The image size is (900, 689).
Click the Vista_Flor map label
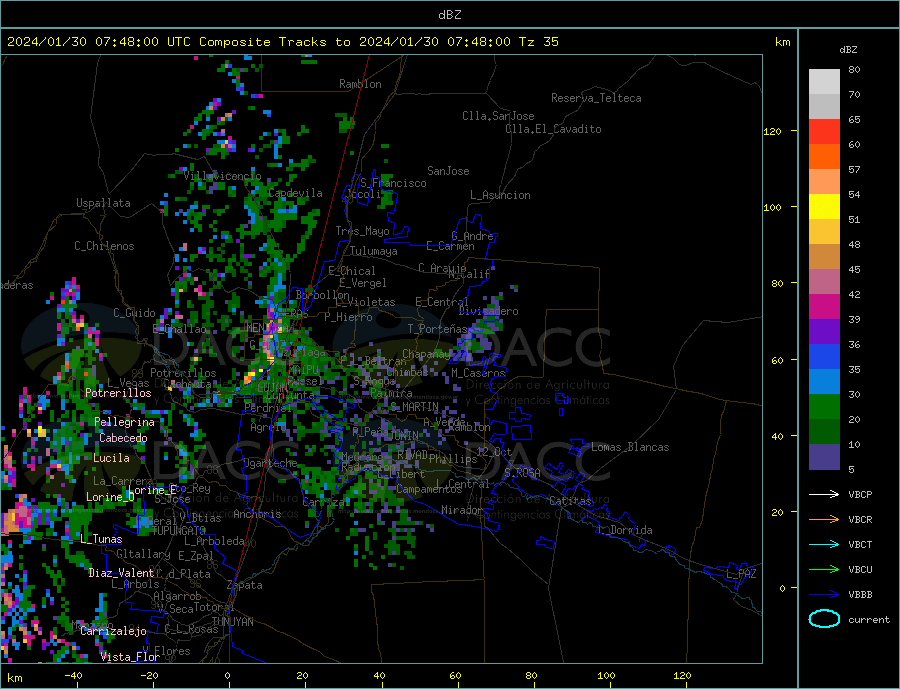click(130, 657)
